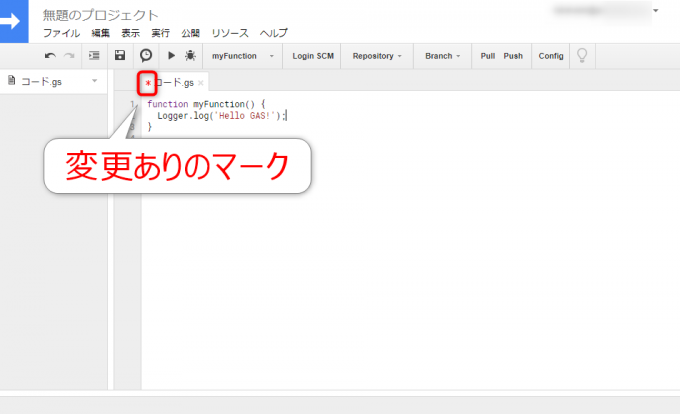Image resolution: width=680 pixels, height=414 pixels.
Task: Click the Logger.log line in the editor
Action: 222,116
